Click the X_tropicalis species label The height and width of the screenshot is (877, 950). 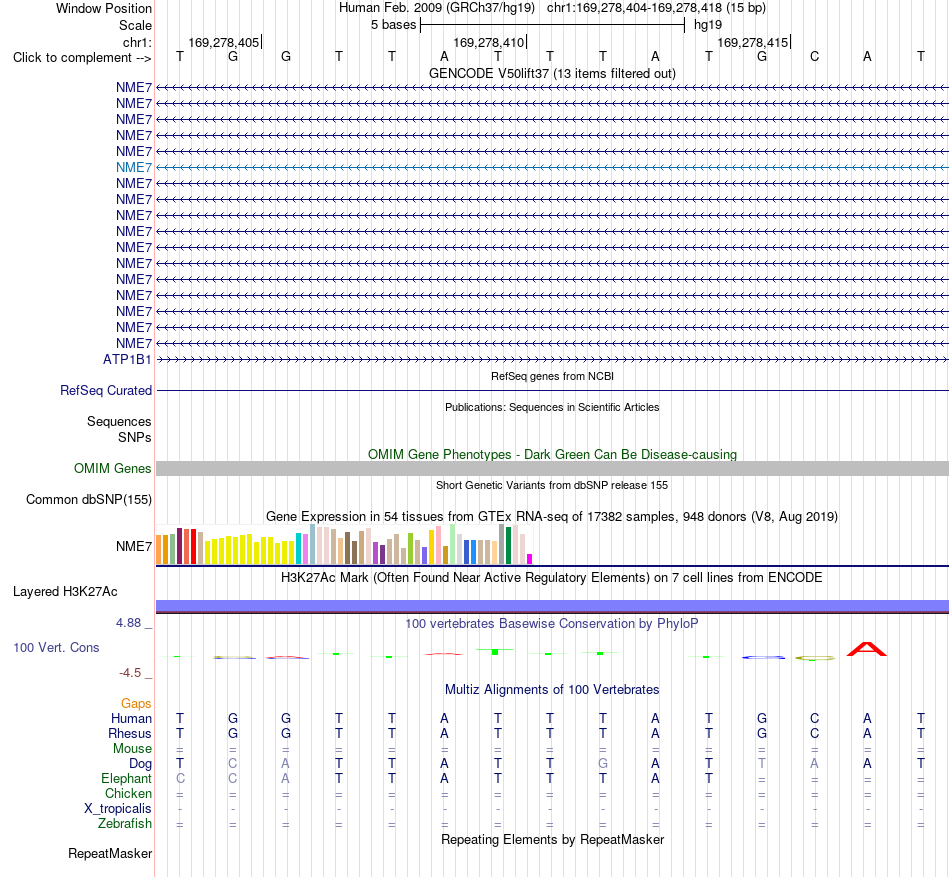pos(118,809)
